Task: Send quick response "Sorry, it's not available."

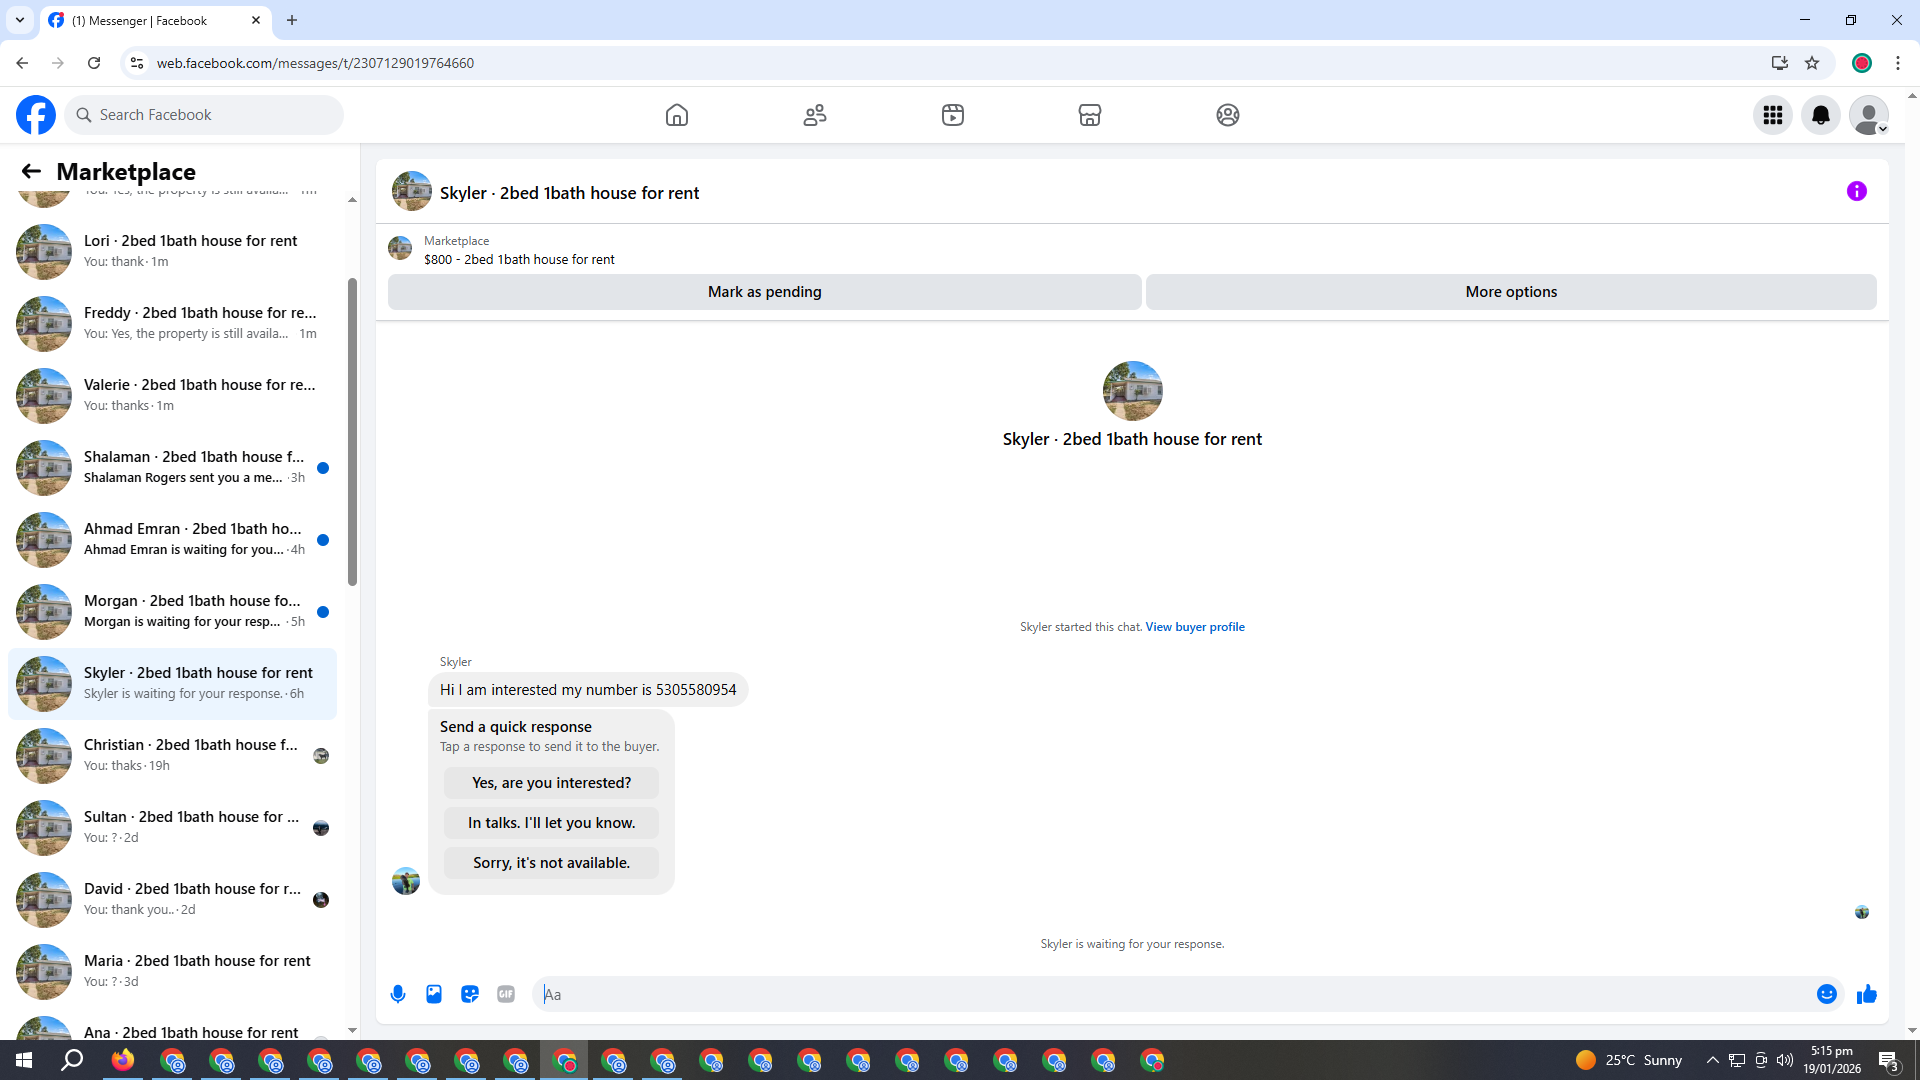Action: point(551,863)
